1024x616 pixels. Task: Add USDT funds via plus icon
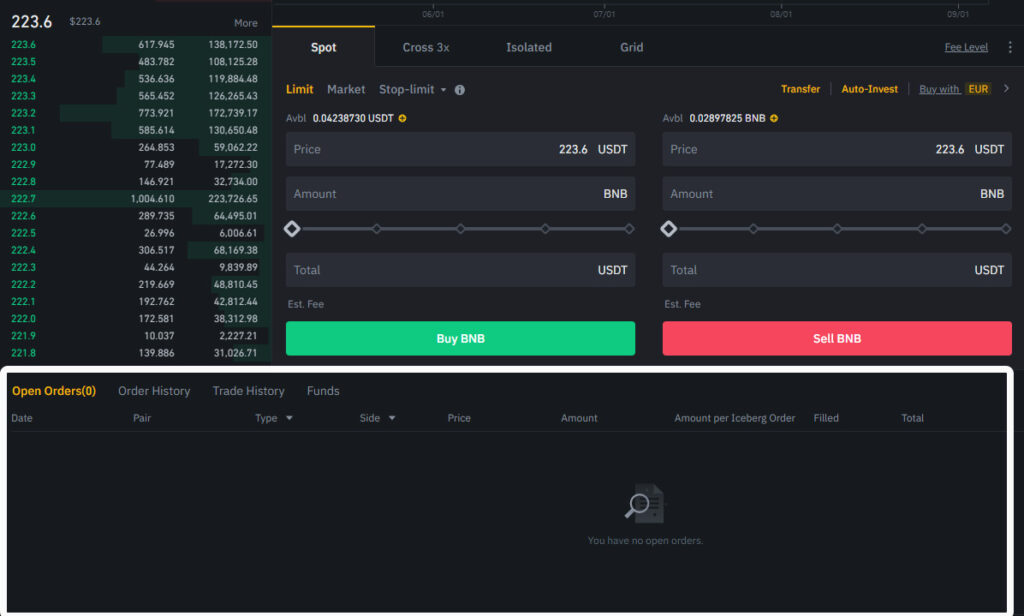pos(402,118)
